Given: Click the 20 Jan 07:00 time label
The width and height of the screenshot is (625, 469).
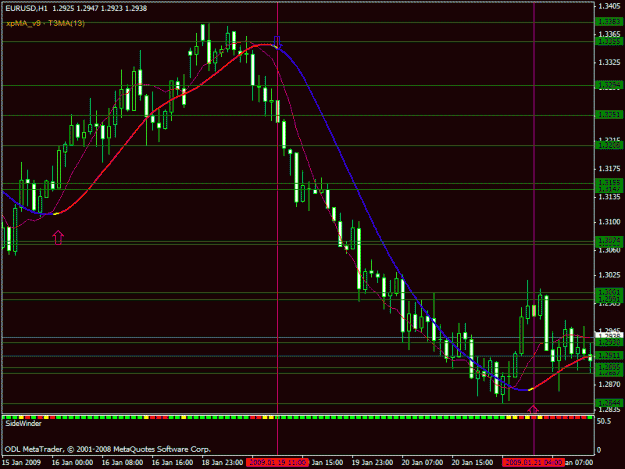Looking at the screenshot, I should point(422,463).
